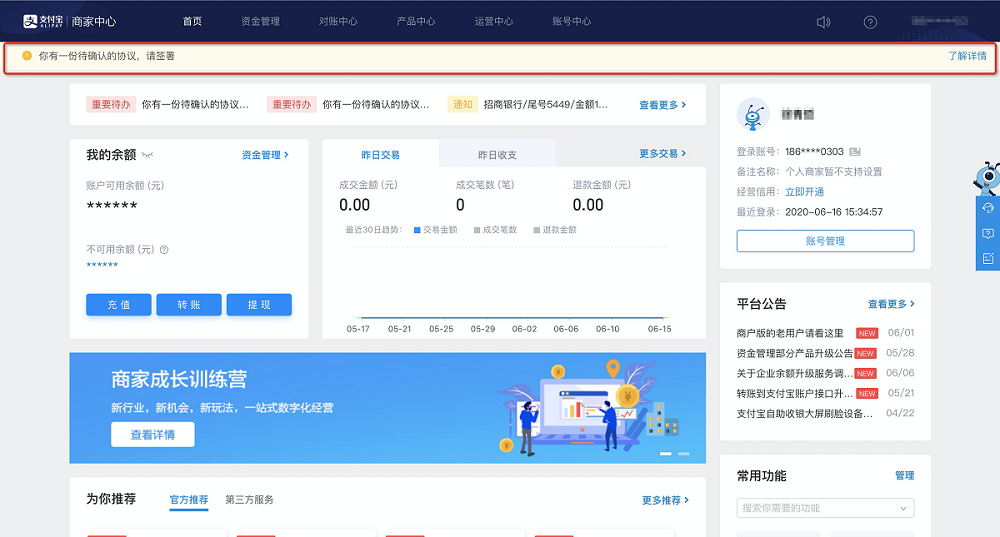Open the 搜索你需要的功能 dropdown
This screenshot has height=537, width=1000.
click(825, 508)
